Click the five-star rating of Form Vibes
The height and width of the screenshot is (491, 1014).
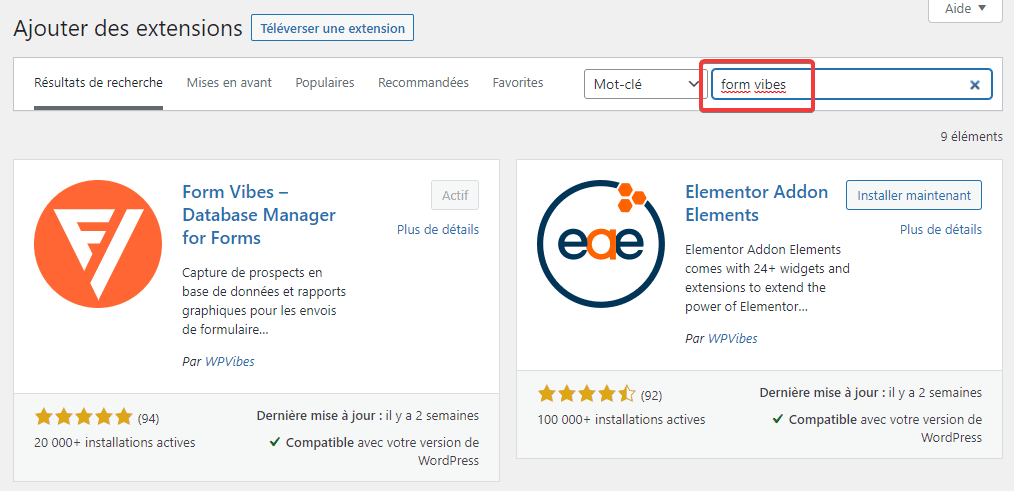pos(83,417)
